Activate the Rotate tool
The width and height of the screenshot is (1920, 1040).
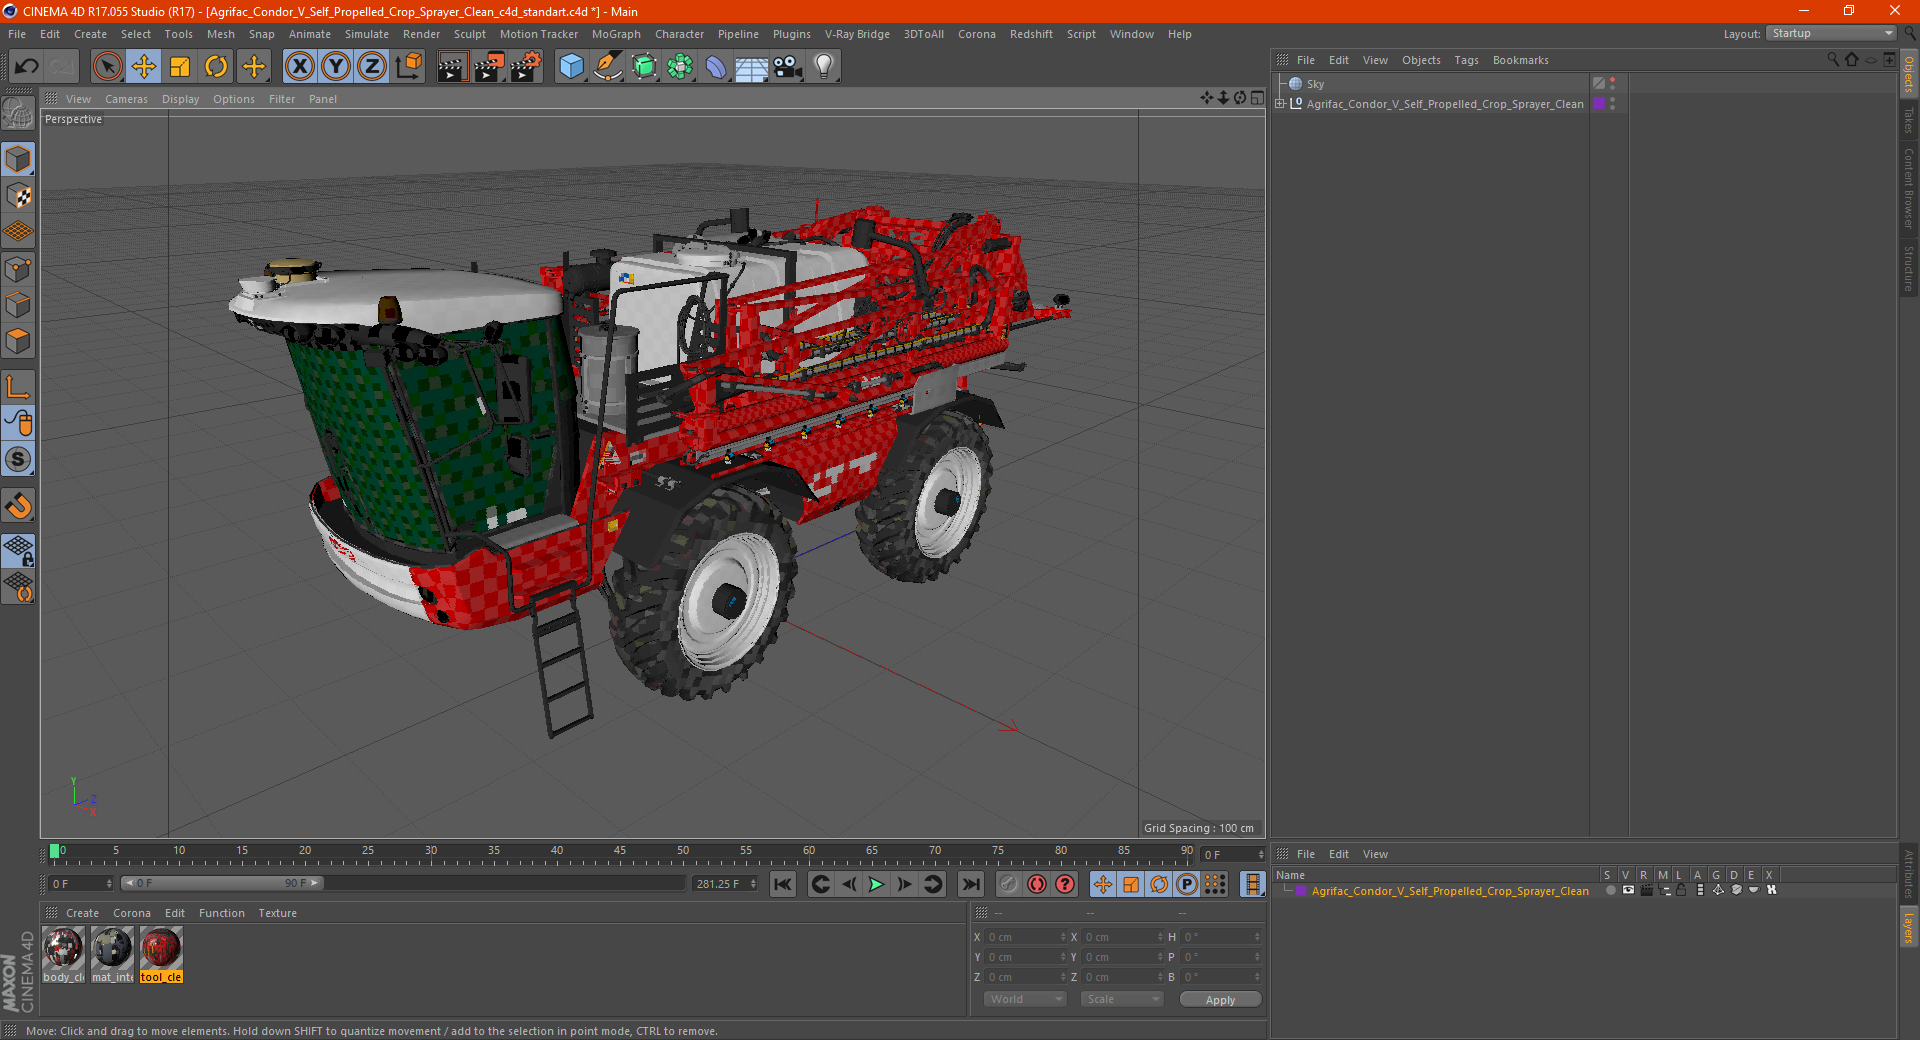tap(216, 67)
